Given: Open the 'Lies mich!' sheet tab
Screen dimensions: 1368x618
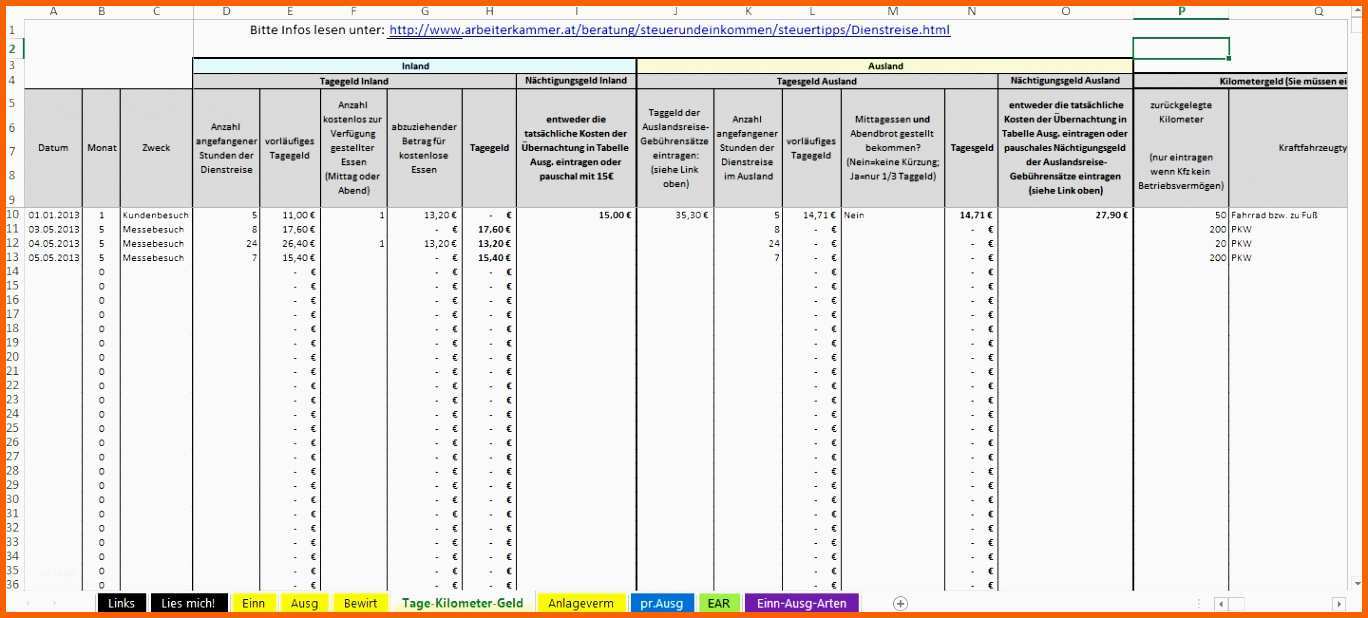Looking at the screenshot, I should coord(188,603).
